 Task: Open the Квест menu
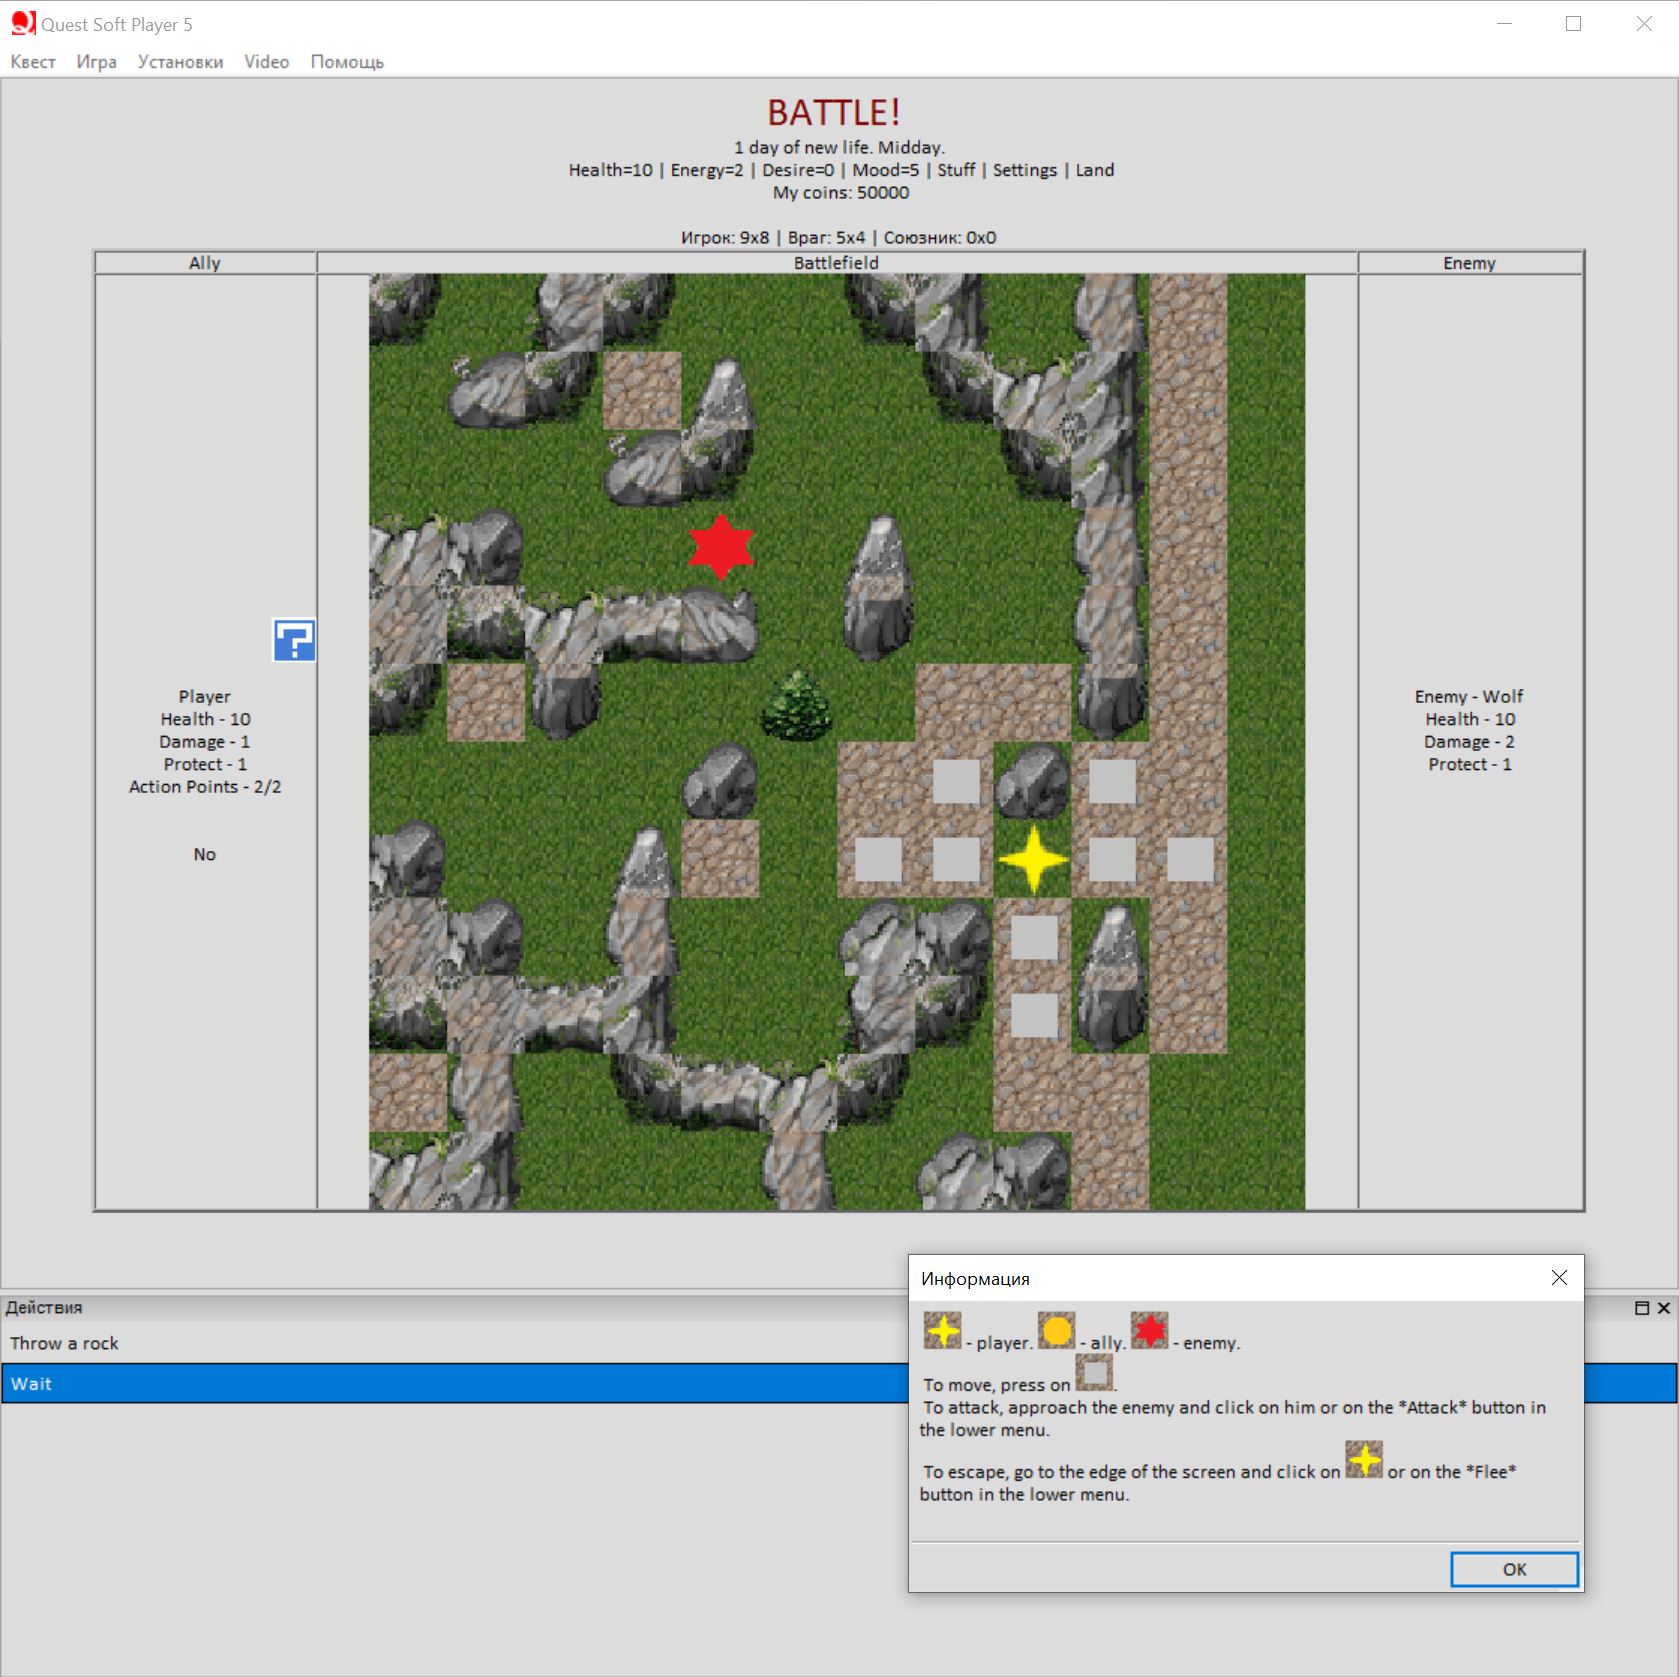coord(33,62)
